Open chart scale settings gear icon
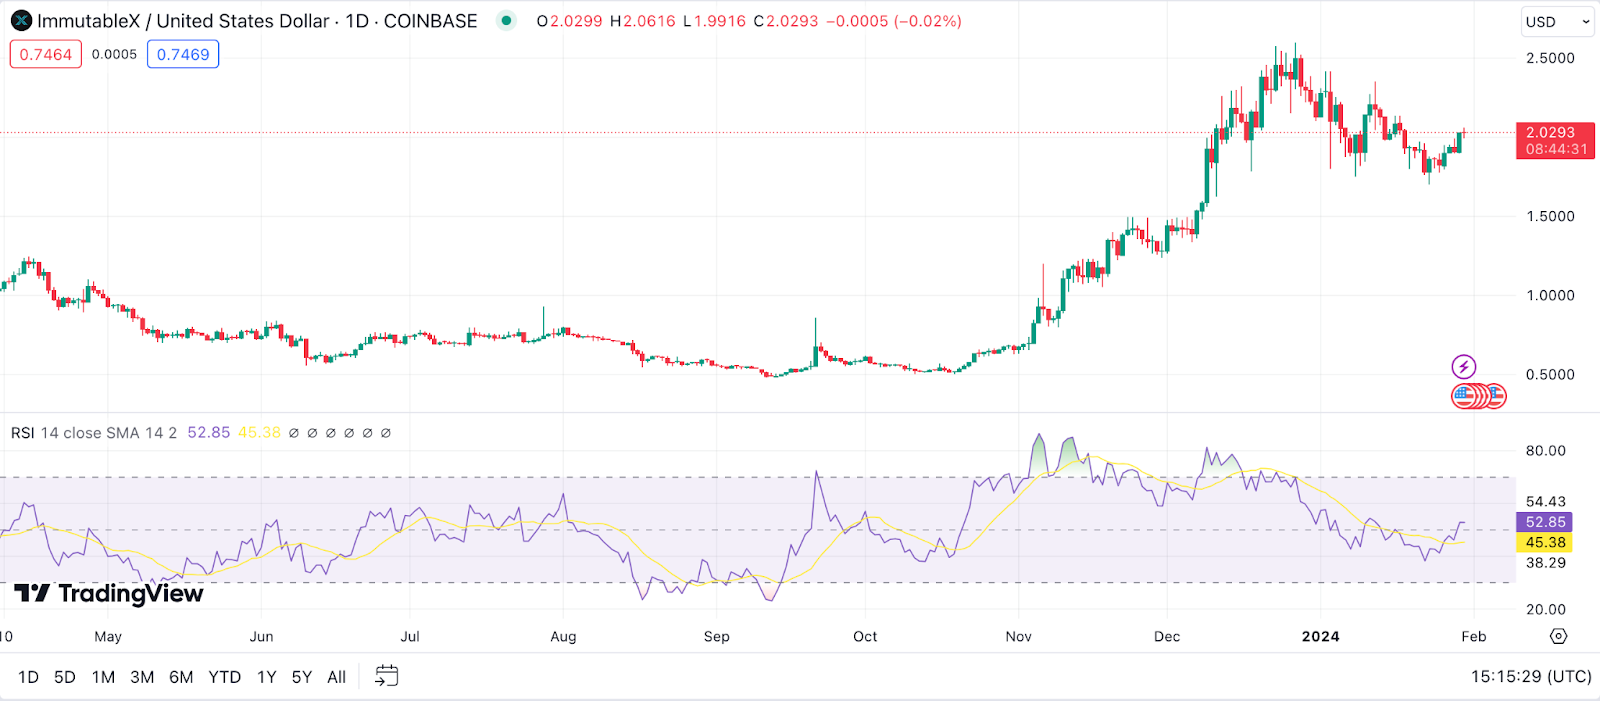1600x701 pixels. point(1558,636)
